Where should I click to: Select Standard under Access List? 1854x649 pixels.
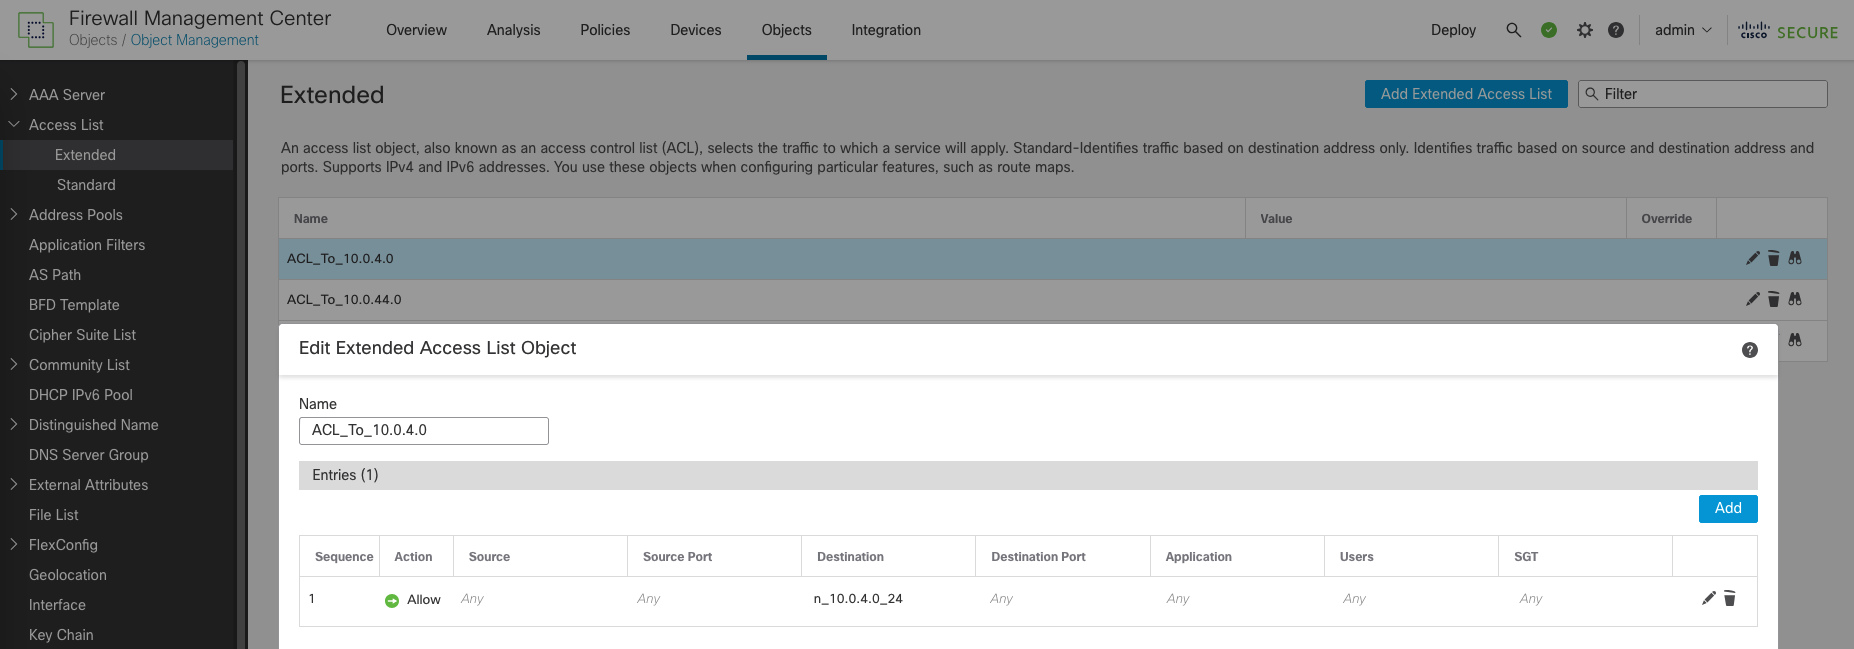[x=86, y=185]
